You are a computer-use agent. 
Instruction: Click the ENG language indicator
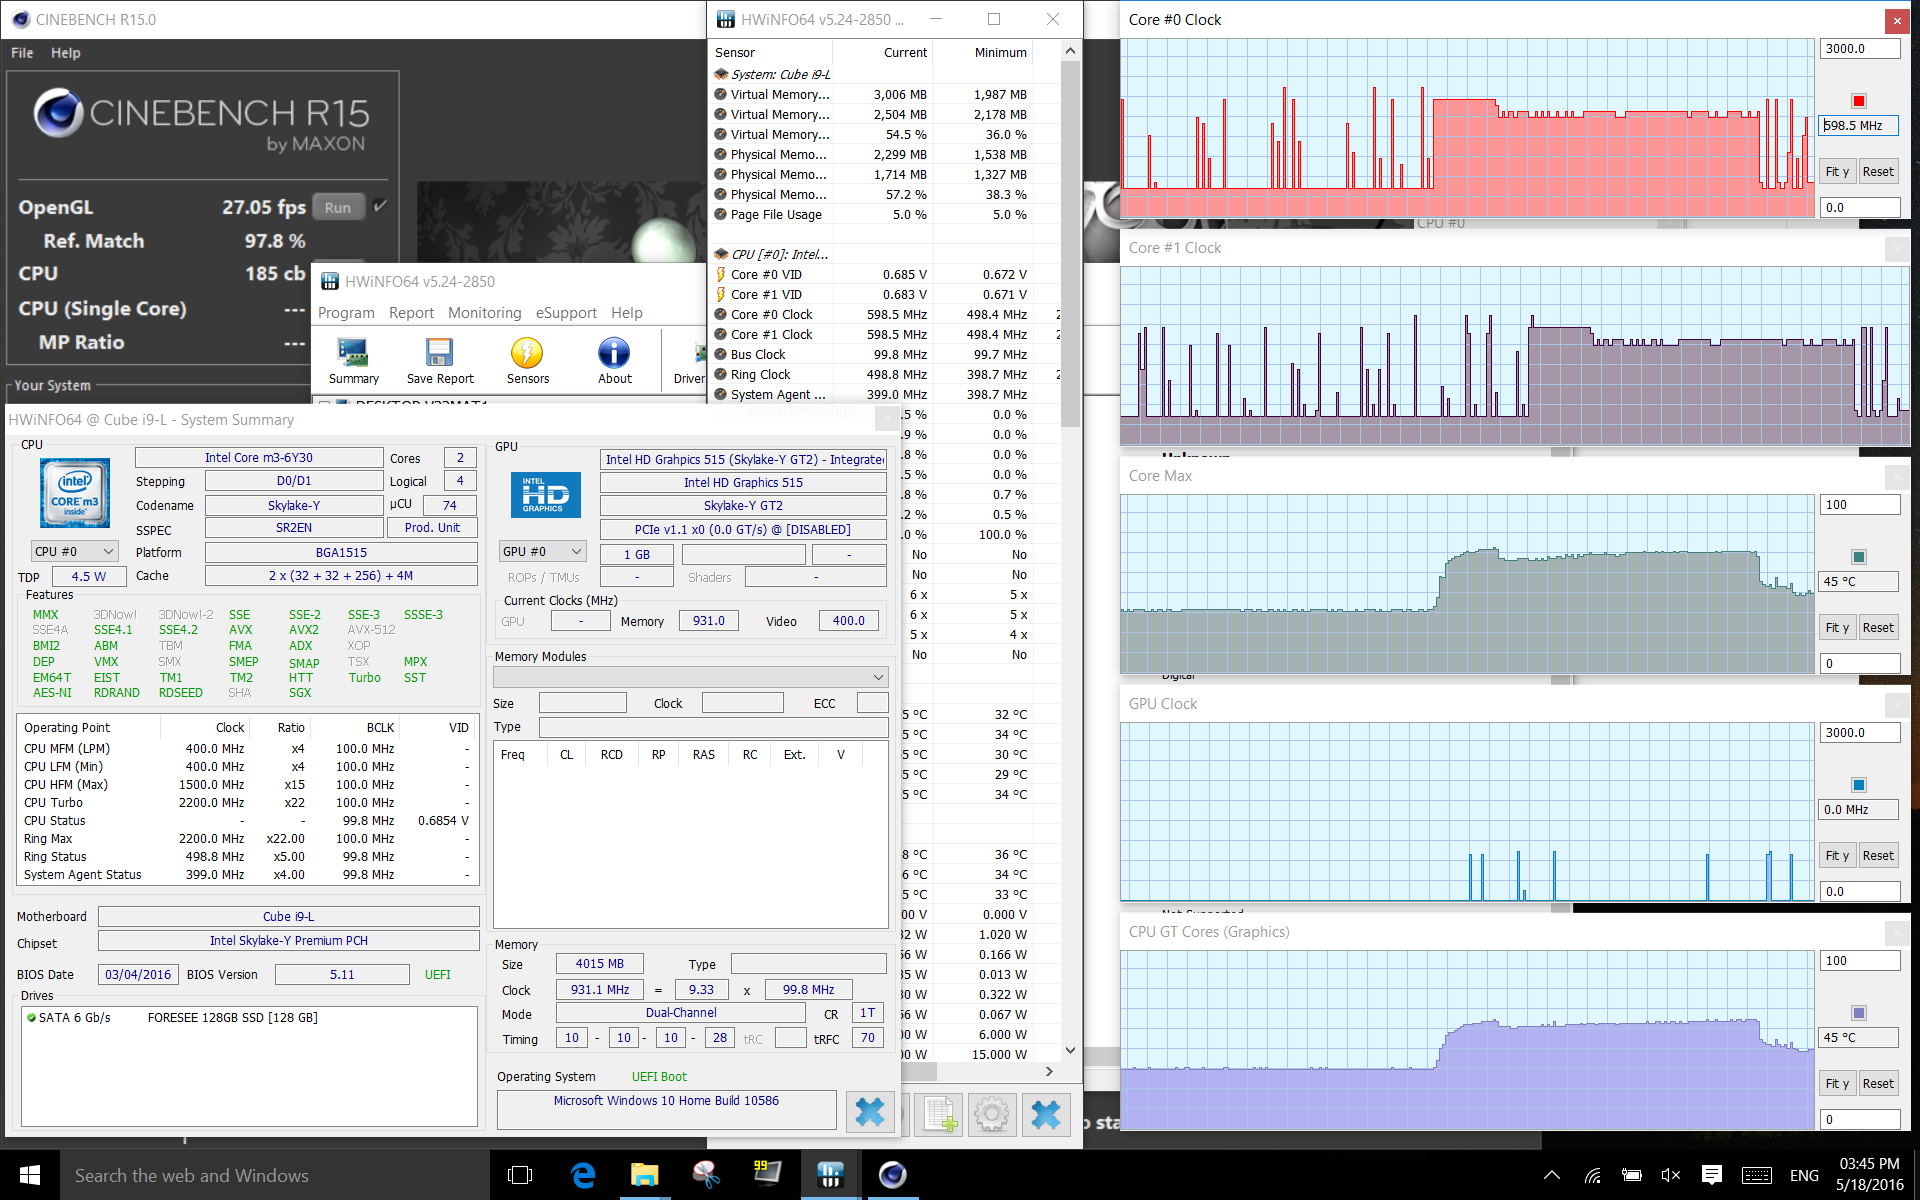click(1804, 1176)
